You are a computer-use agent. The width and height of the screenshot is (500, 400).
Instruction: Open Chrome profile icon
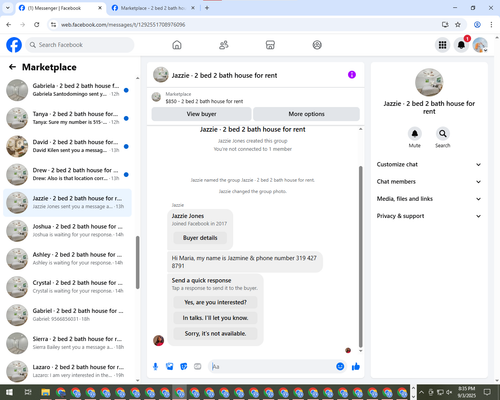coord(477,25)
